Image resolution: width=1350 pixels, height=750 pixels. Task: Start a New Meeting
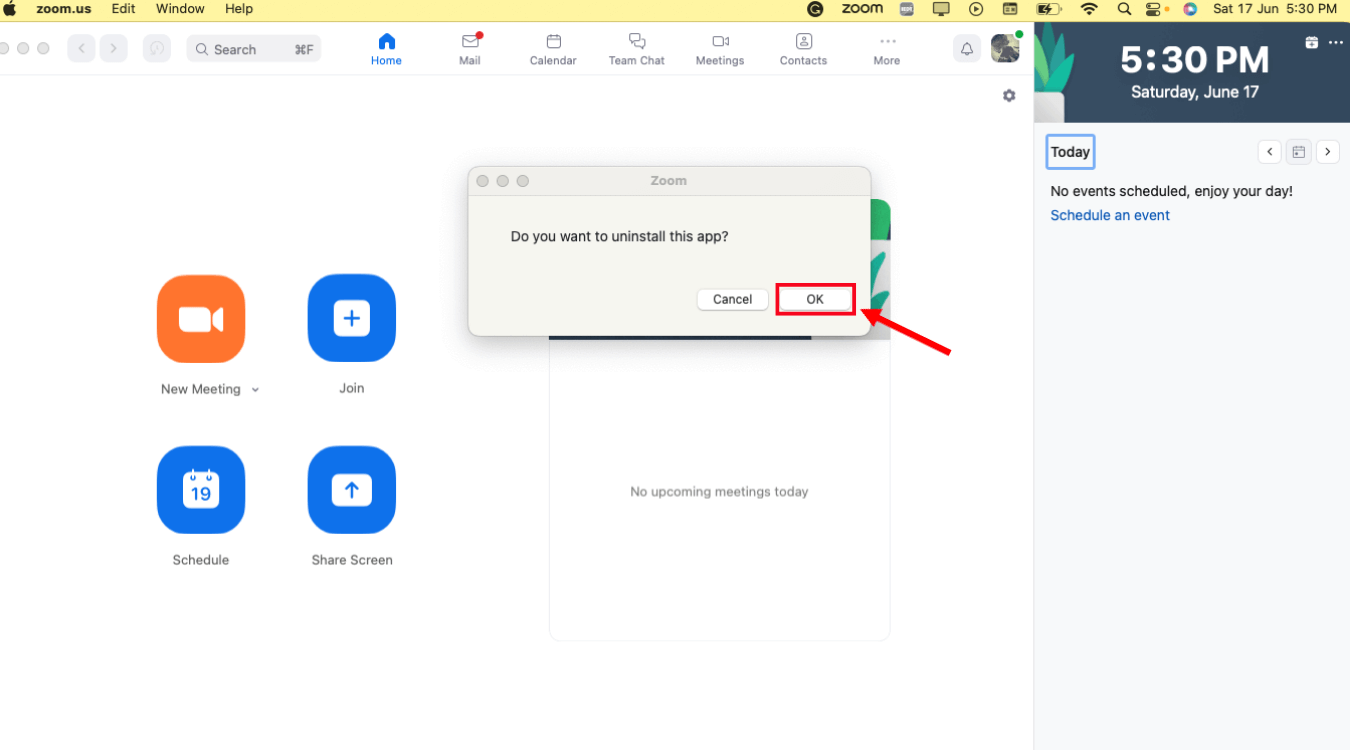point(201,318)
